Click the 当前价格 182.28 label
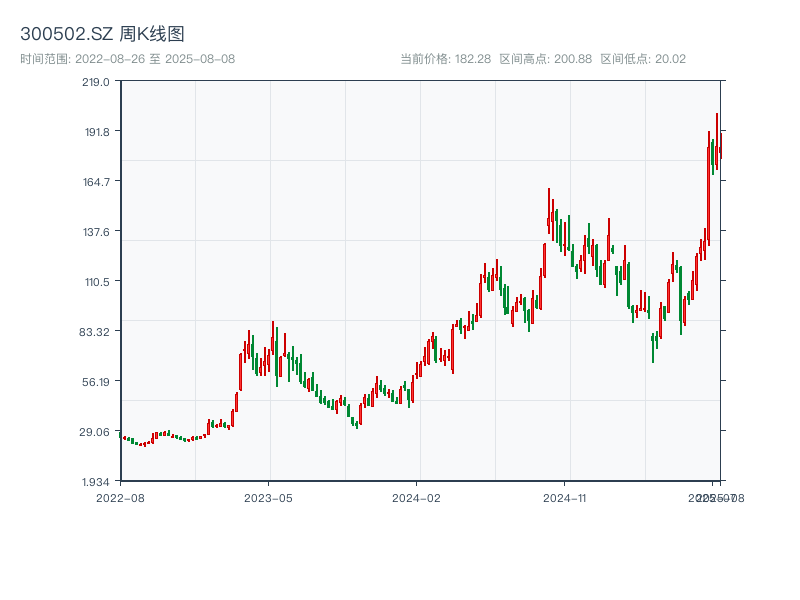The width and height of the screenshot is (800, 600). click(445, 59)
